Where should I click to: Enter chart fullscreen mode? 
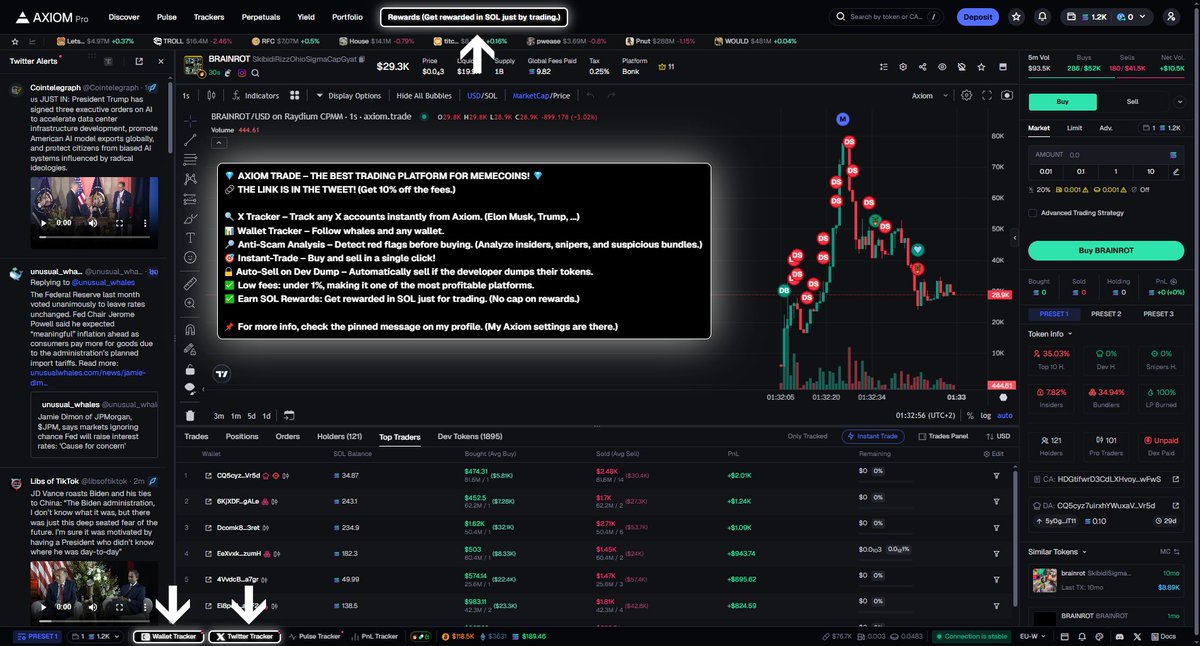pyautogui.click(x=986, y=96)
